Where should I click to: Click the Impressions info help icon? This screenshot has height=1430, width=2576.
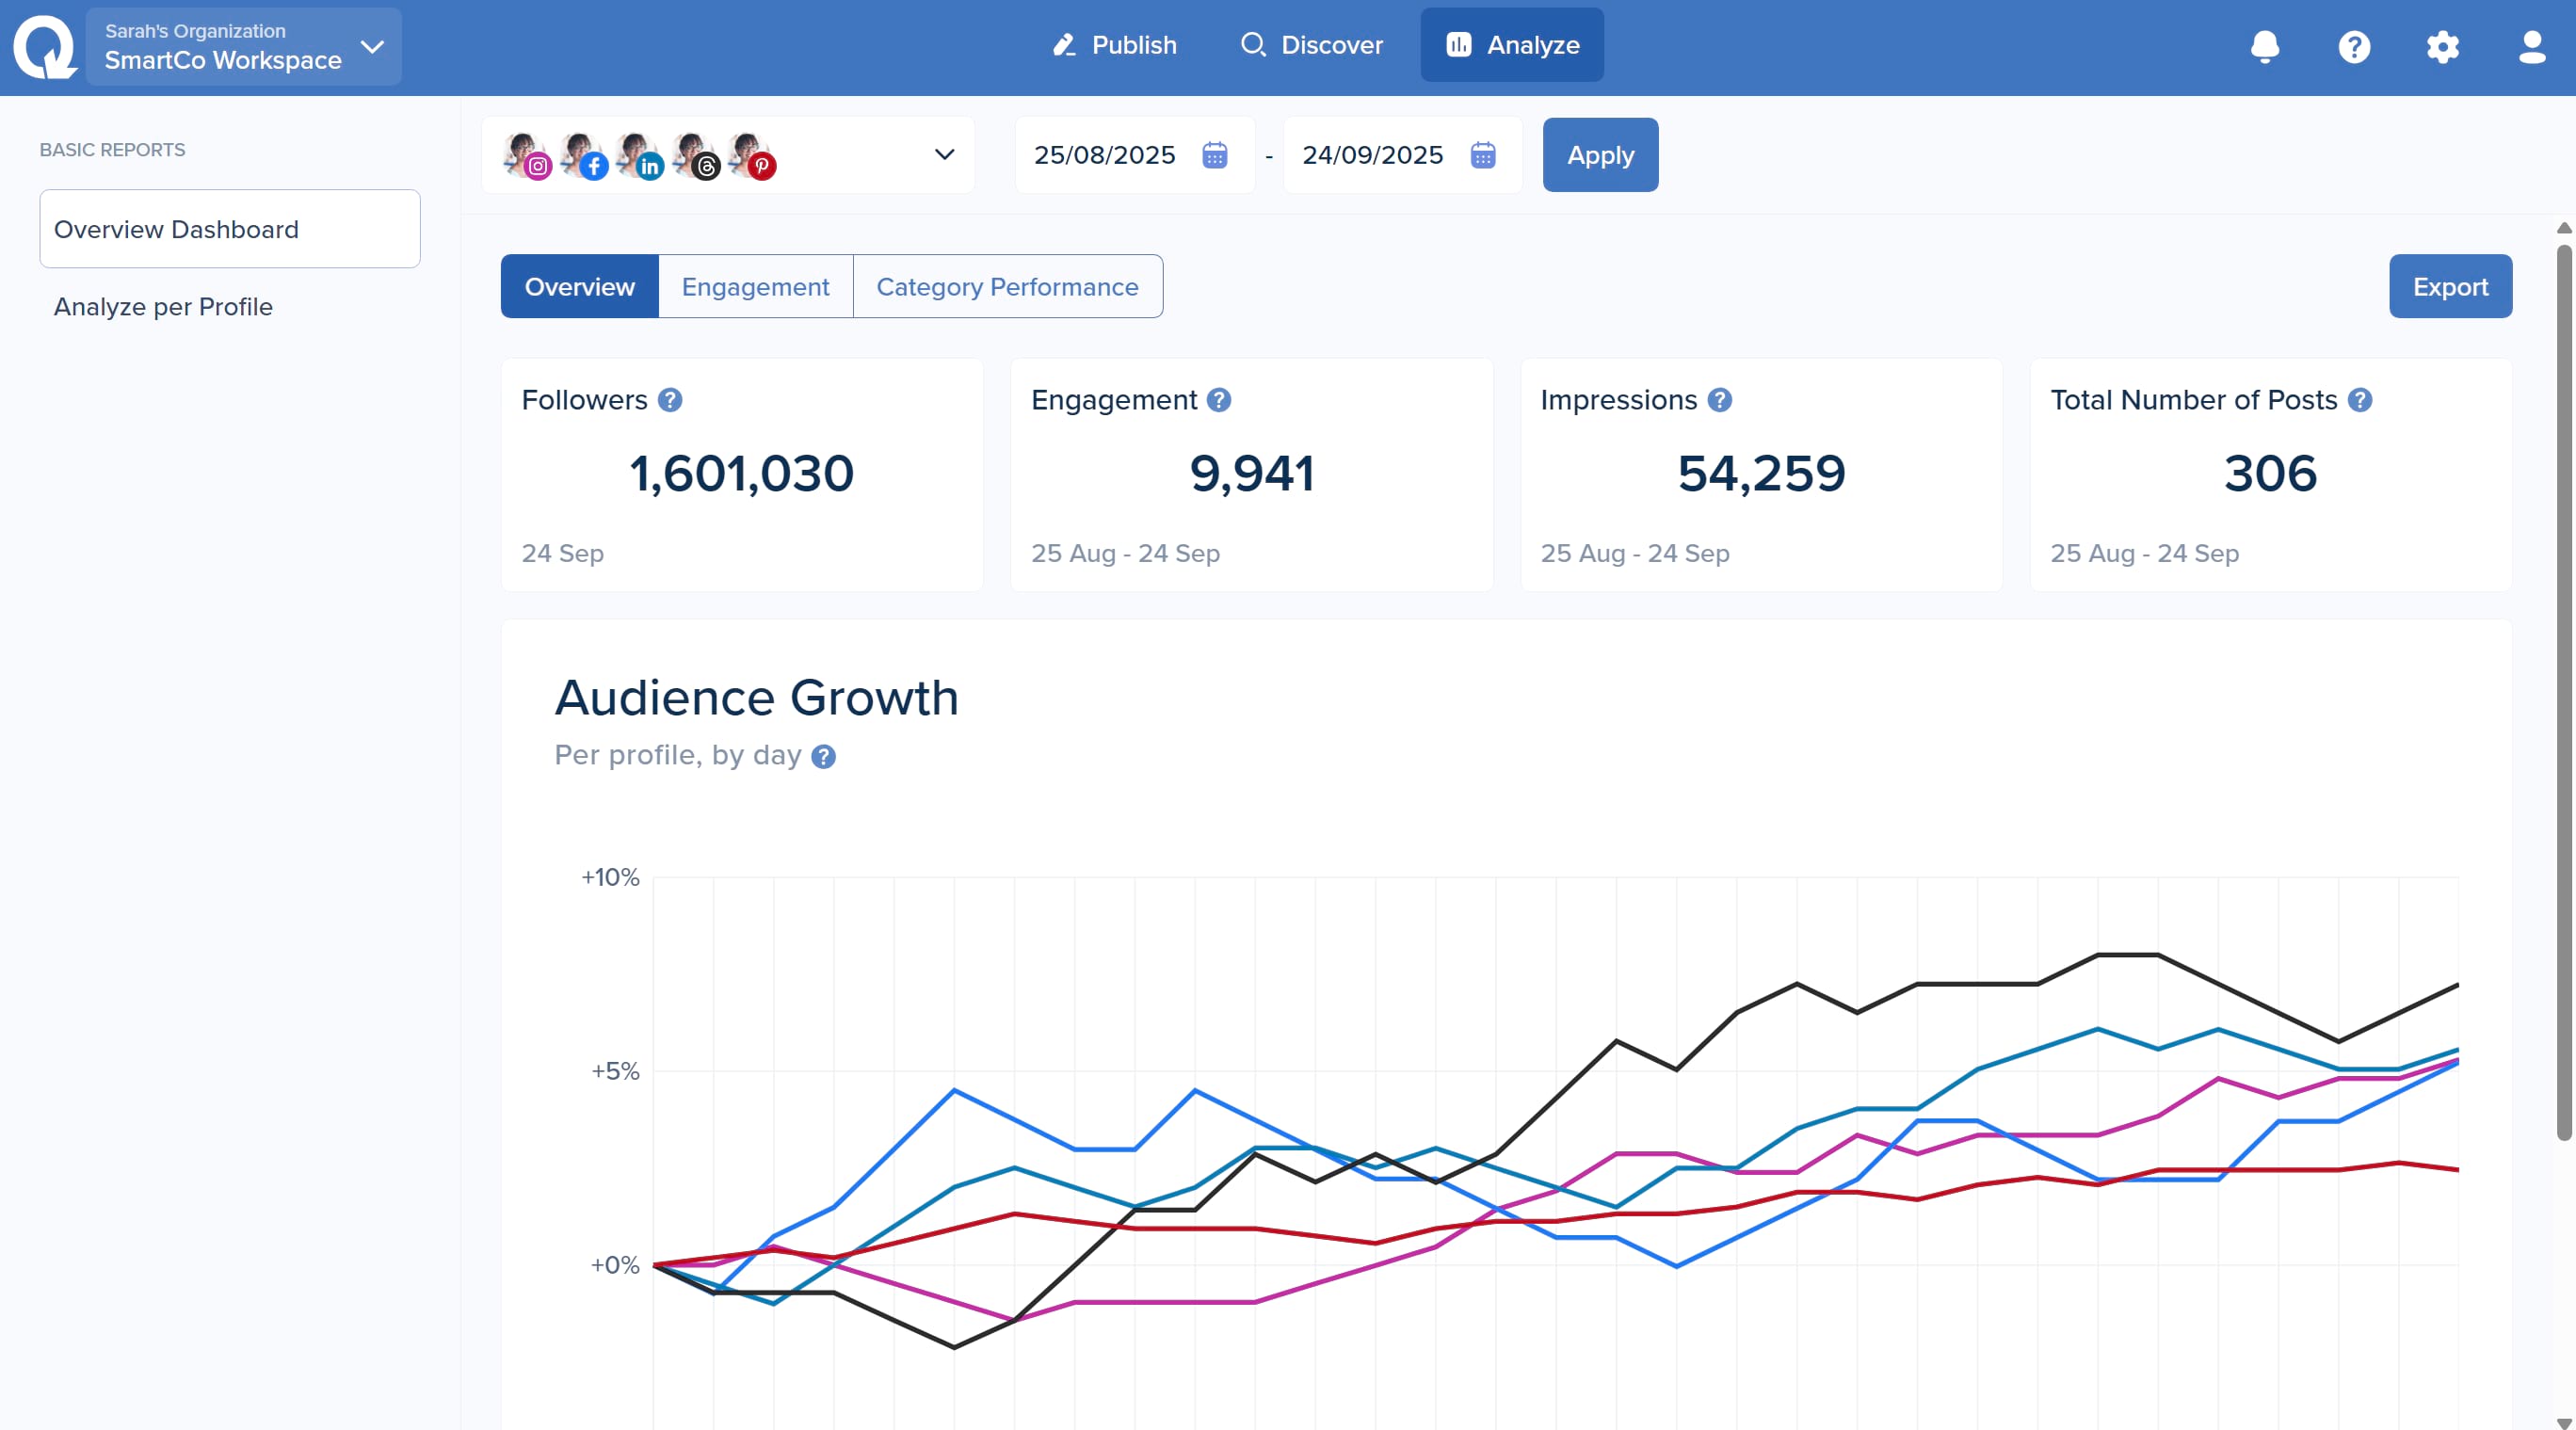[1719, 400]
